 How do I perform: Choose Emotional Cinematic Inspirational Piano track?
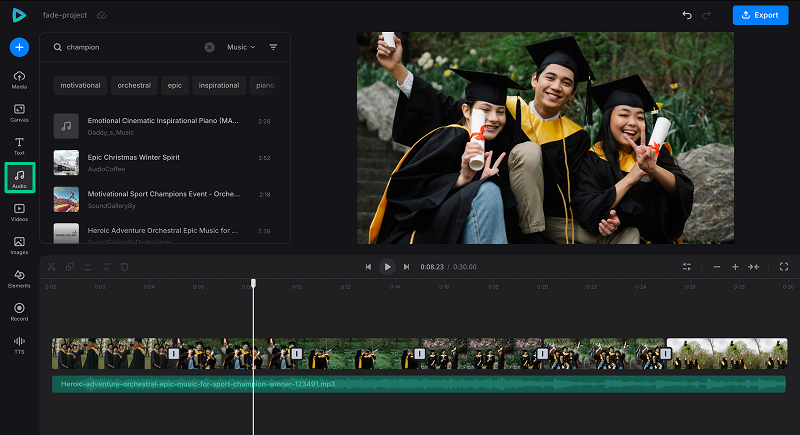coord(163,126)
